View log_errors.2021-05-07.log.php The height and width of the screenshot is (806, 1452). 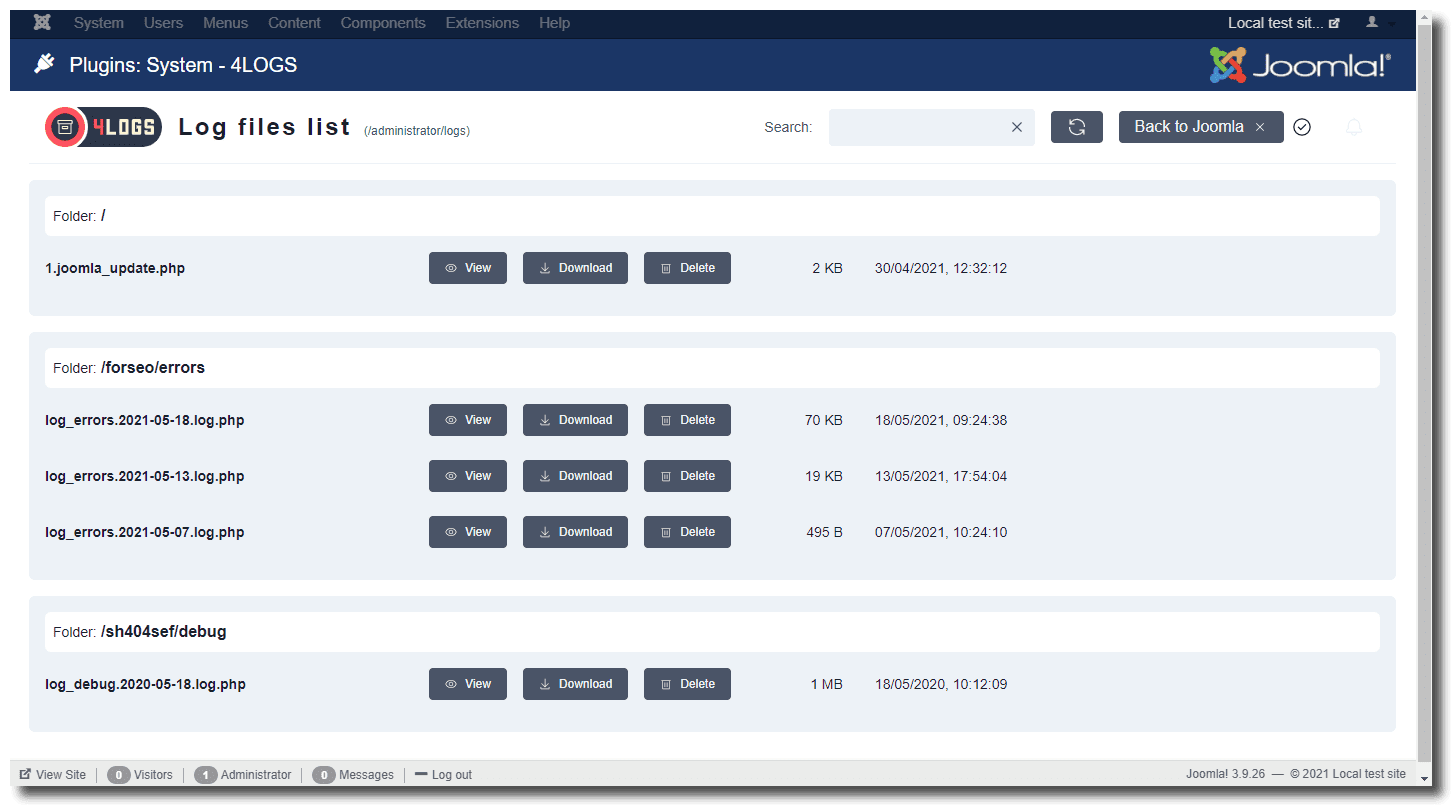click(x=468, y=532)
